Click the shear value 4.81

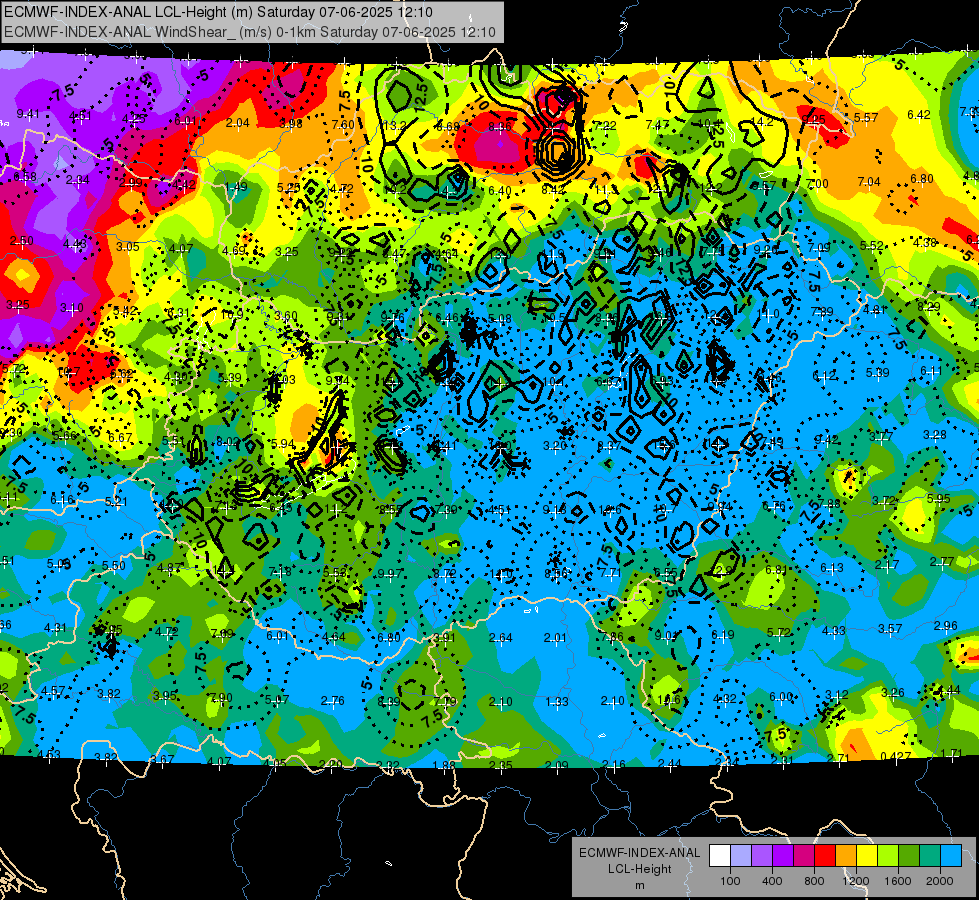click(x=875, y=309)
